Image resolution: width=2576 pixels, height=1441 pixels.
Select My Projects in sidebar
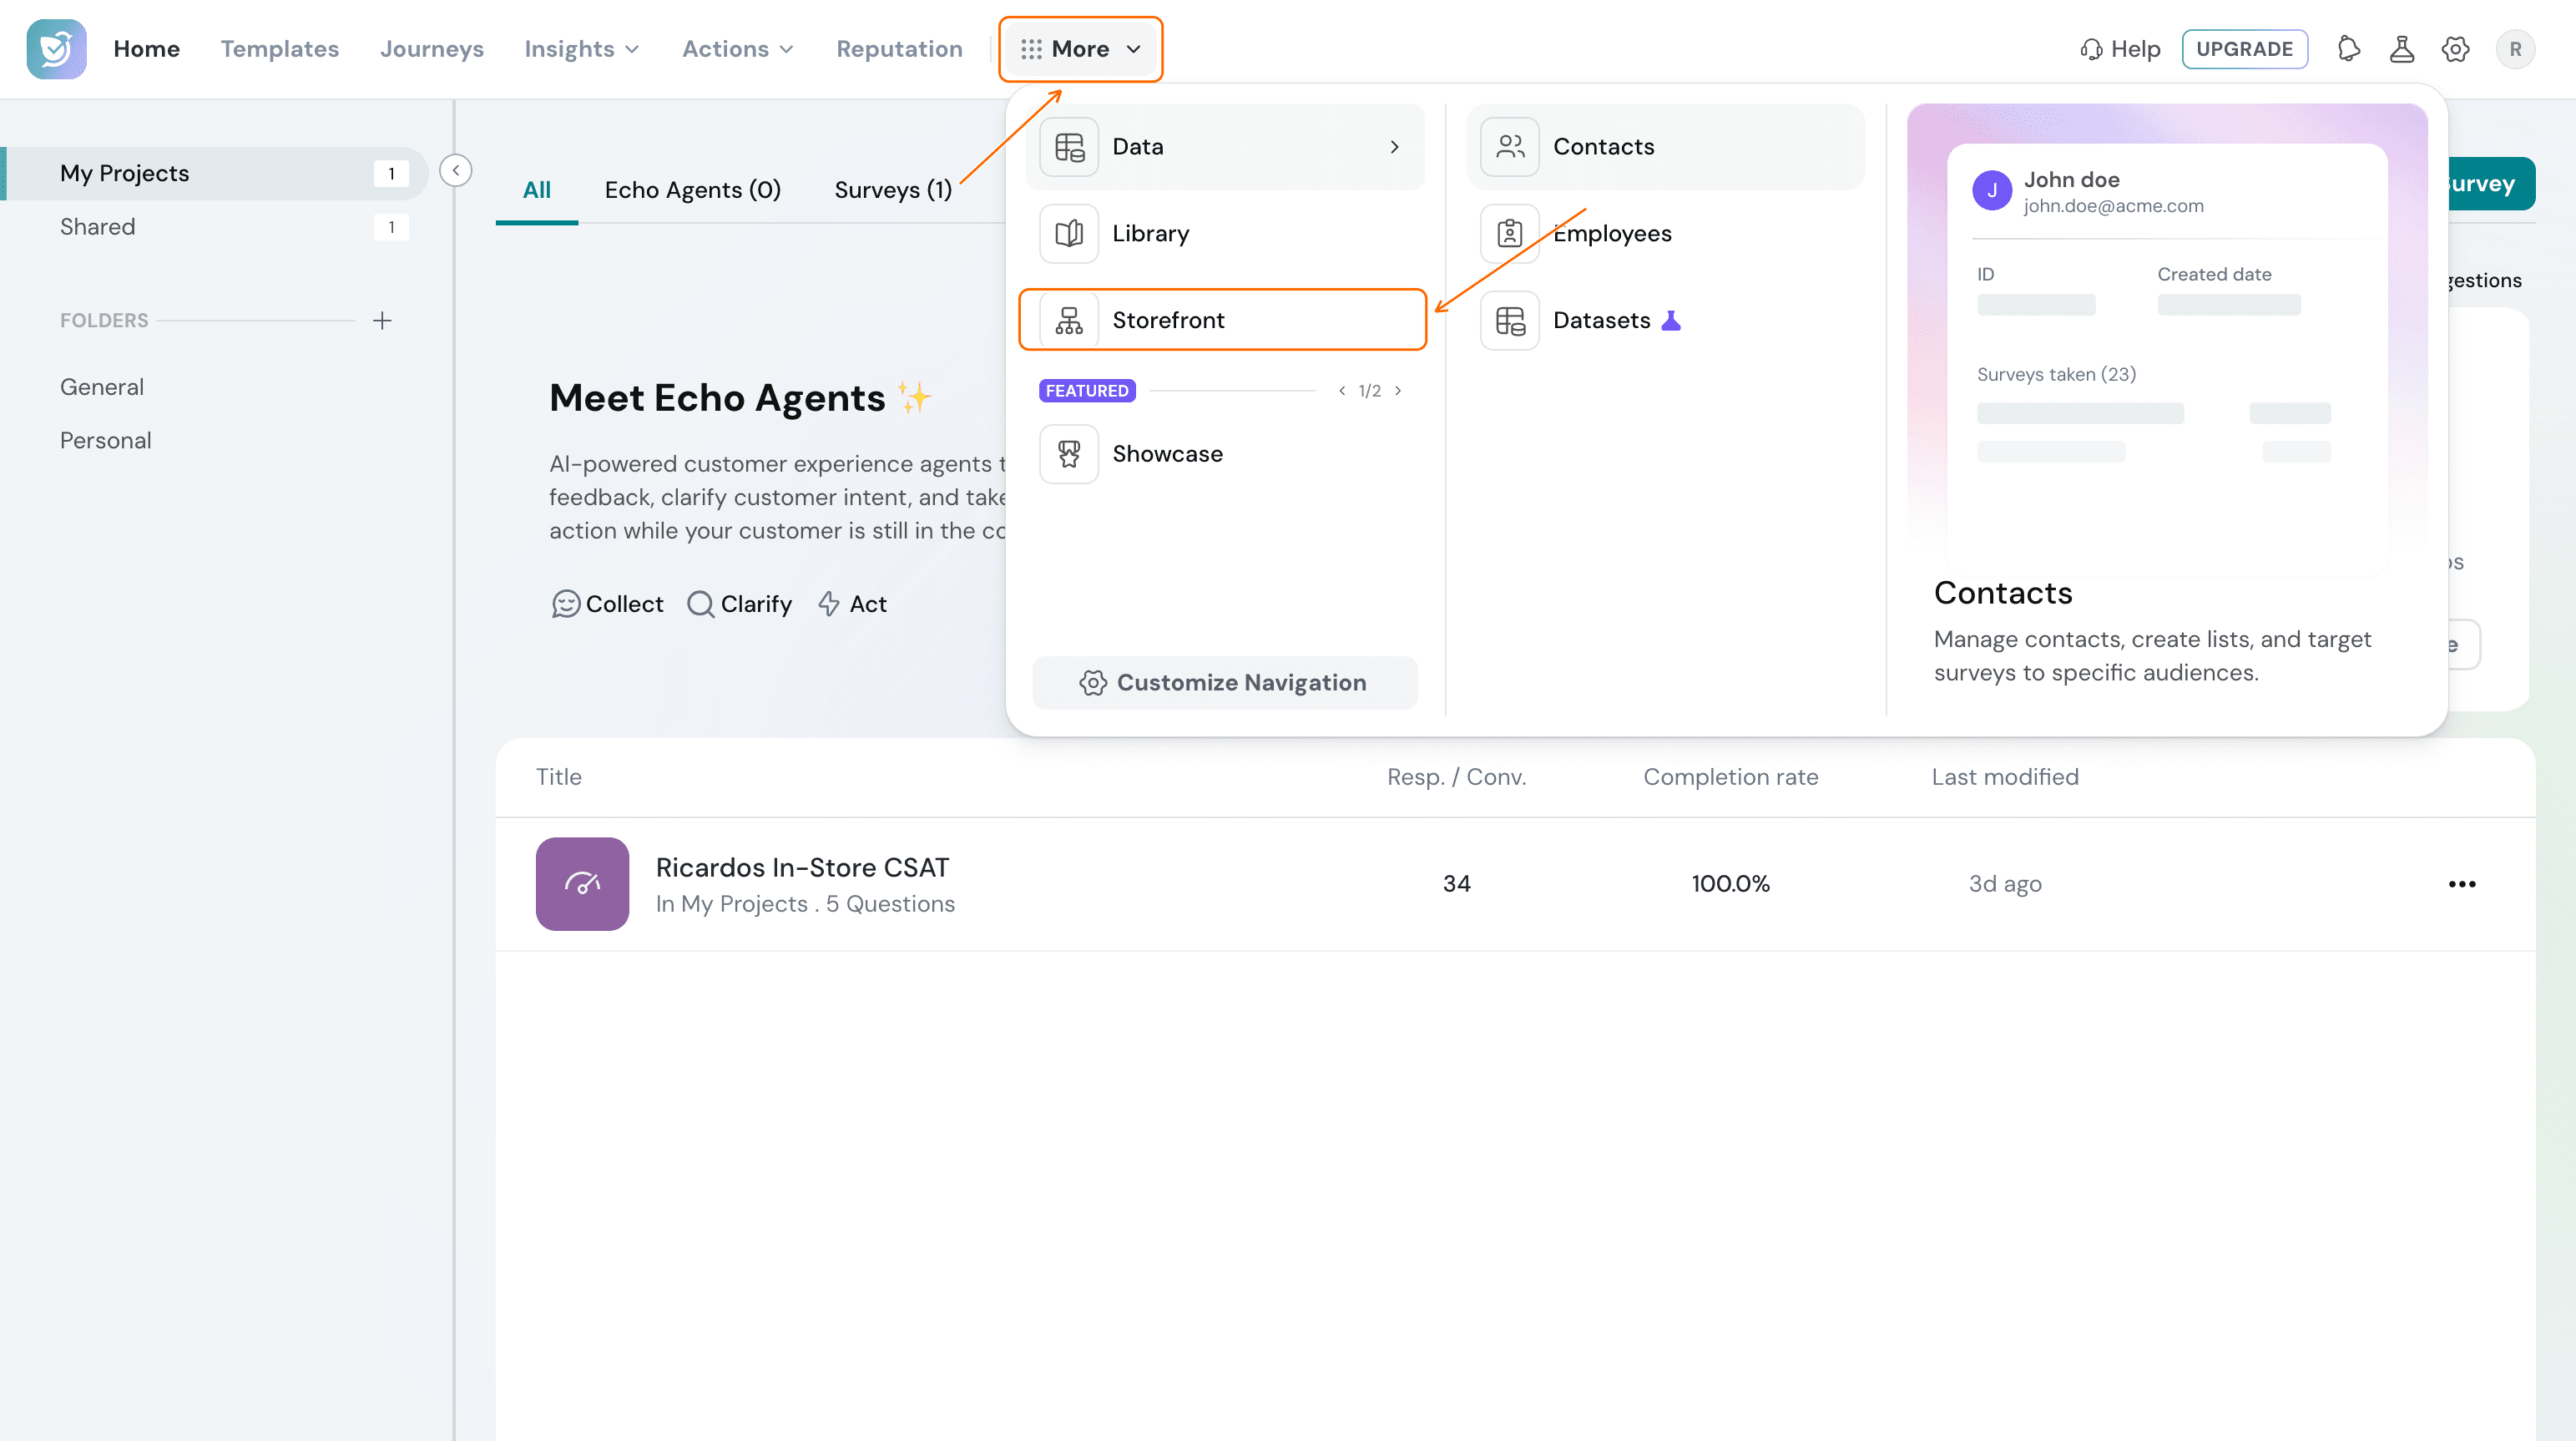[214, 173]
